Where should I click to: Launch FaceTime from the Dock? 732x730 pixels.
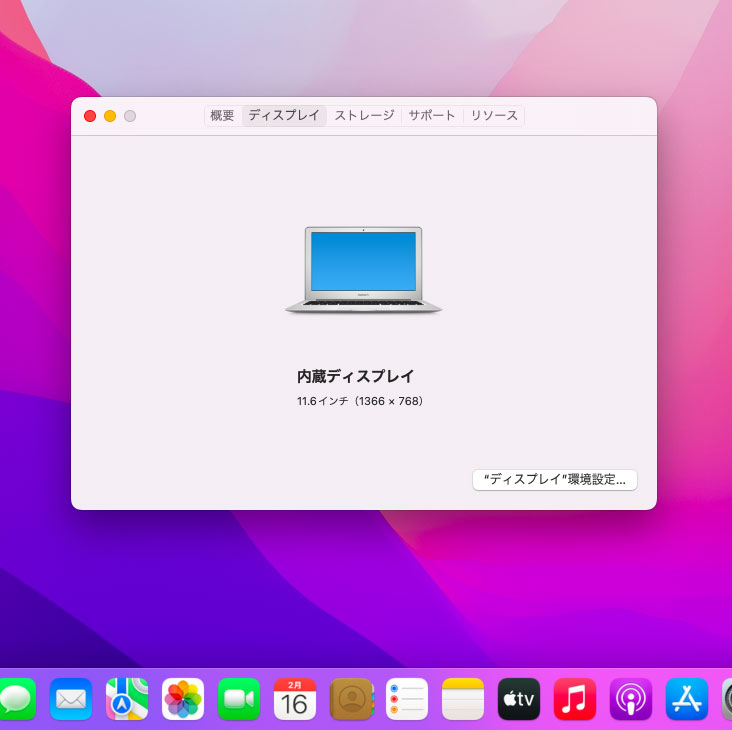(x=239, y=699)
